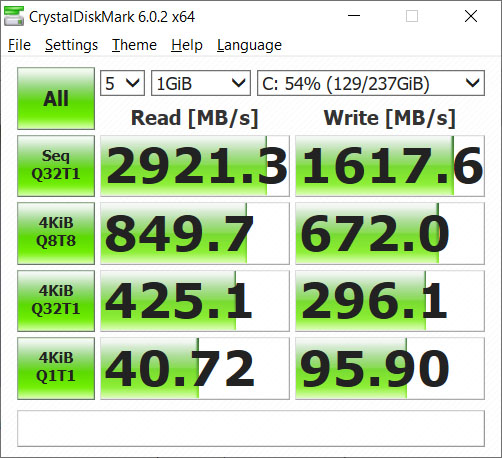Expand the test count dropdown showing 5

pyautogui.click(x=122, y=83)
